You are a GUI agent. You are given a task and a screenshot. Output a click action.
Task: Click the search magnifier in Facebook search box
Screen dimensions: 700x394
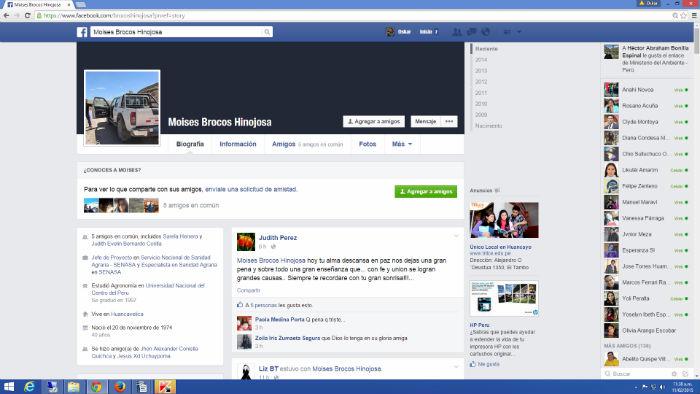pos(267,32)
